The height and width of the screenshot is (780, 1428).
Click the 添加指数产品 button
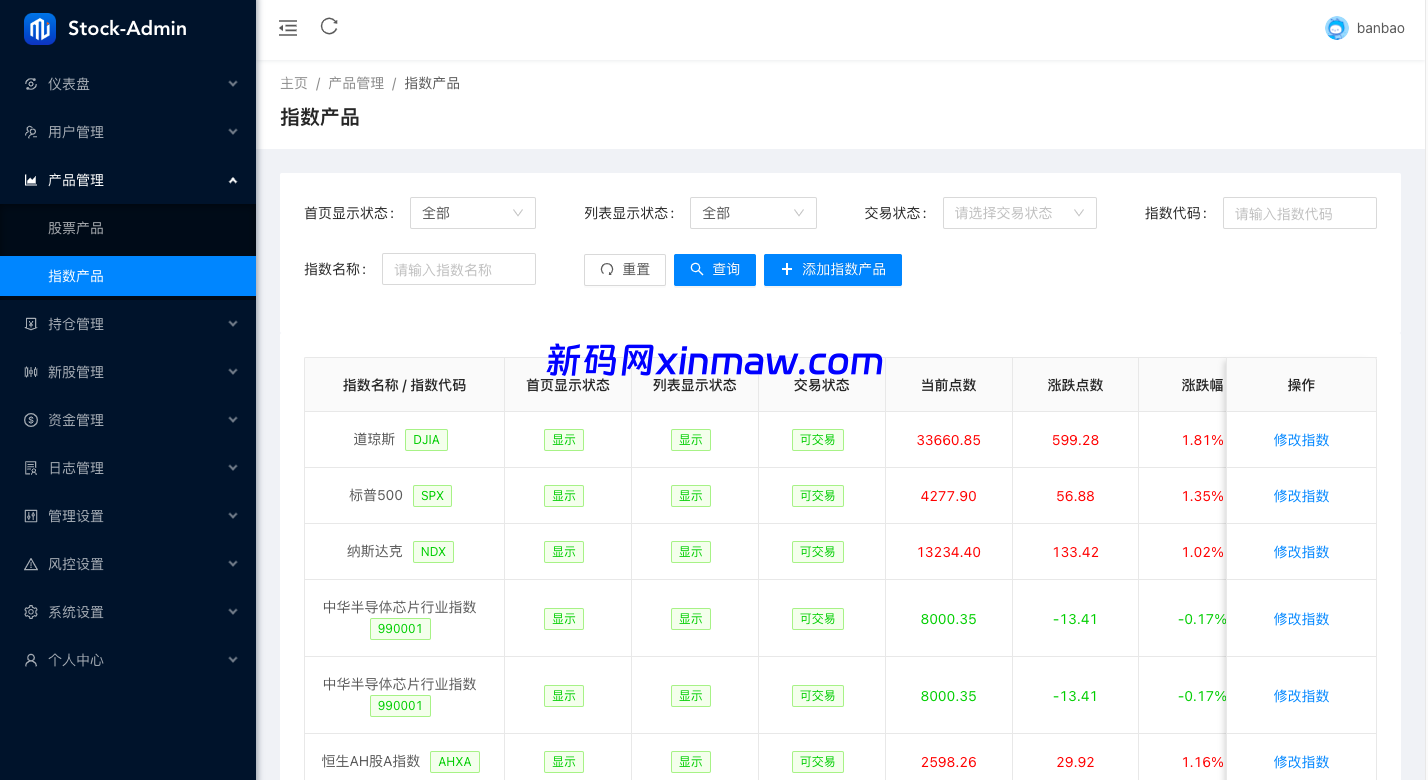832,270
